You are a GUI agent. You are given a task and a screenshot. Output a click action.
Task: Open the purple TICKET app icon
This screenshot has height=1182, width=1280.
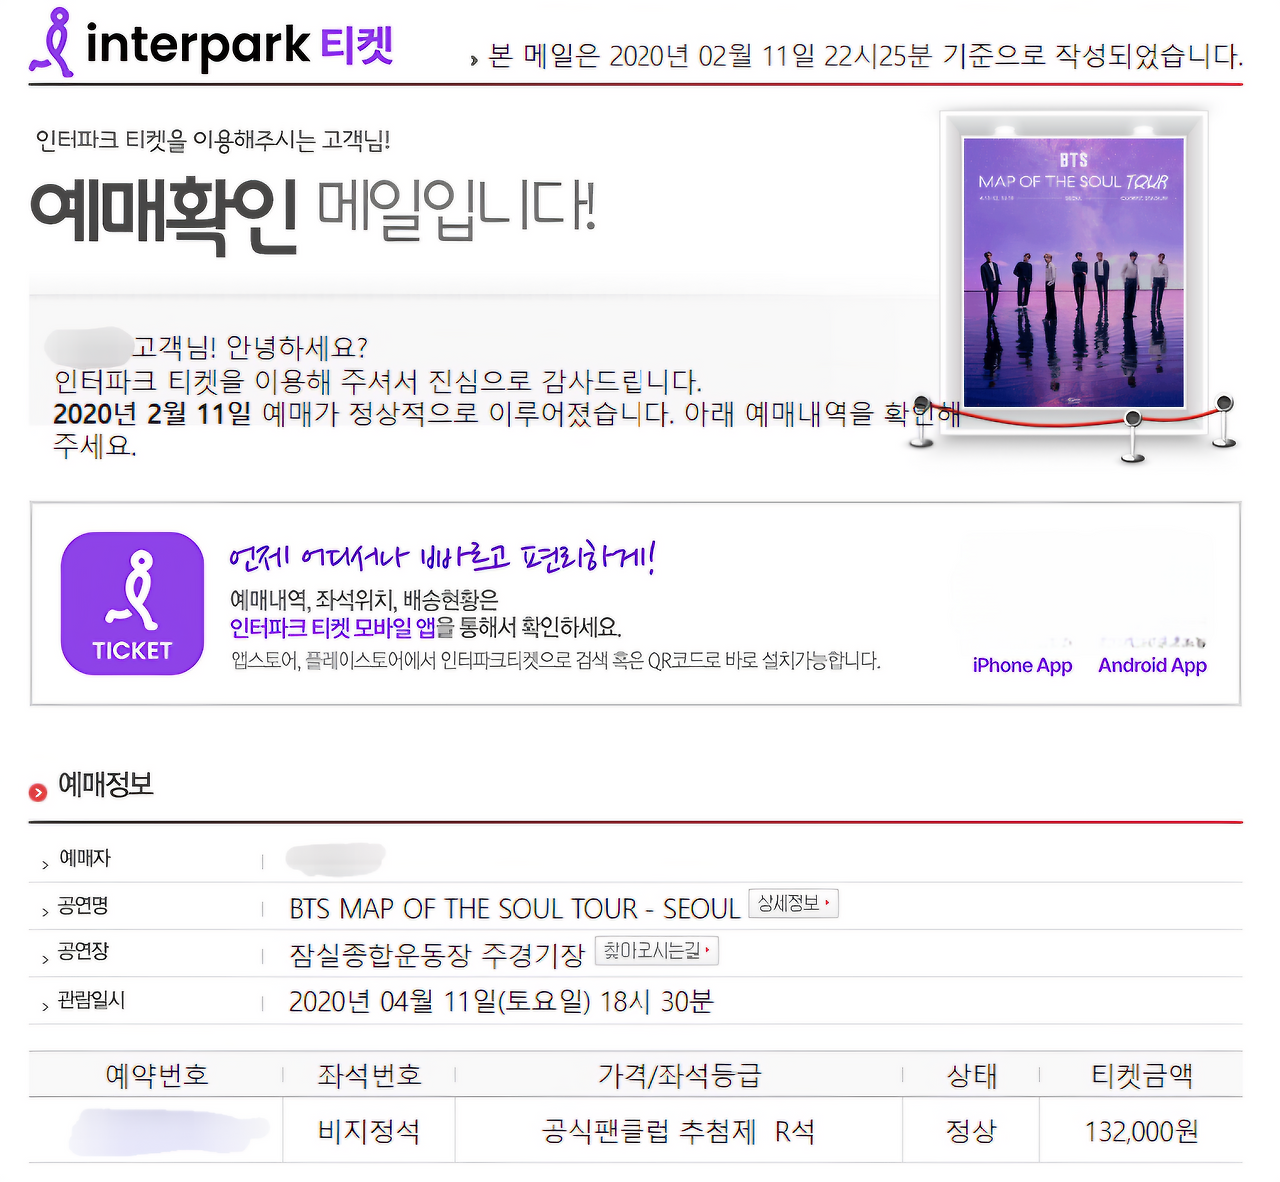pyautogui.click(x=132, y=603)
